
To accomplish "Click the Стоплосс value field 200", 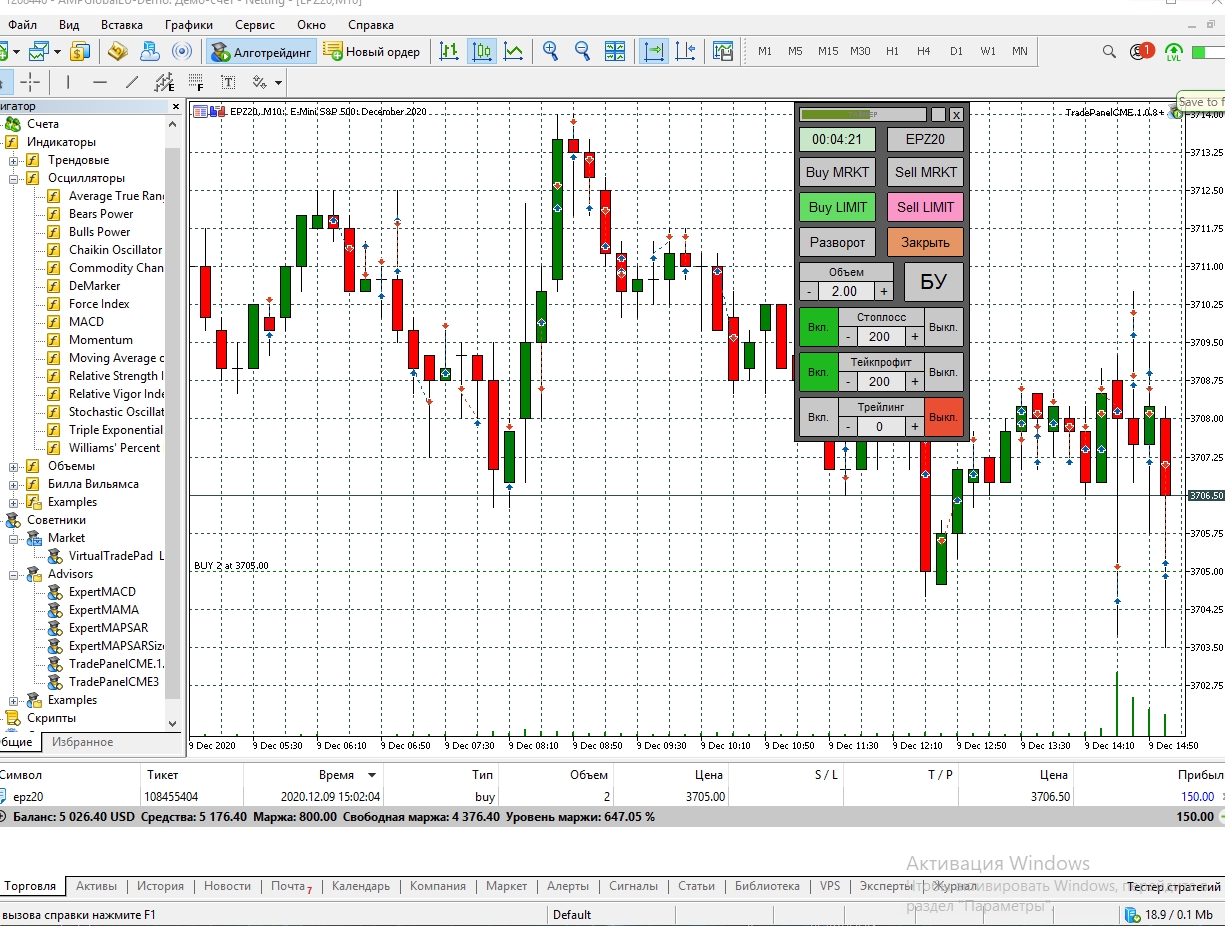I will (880, 336).
